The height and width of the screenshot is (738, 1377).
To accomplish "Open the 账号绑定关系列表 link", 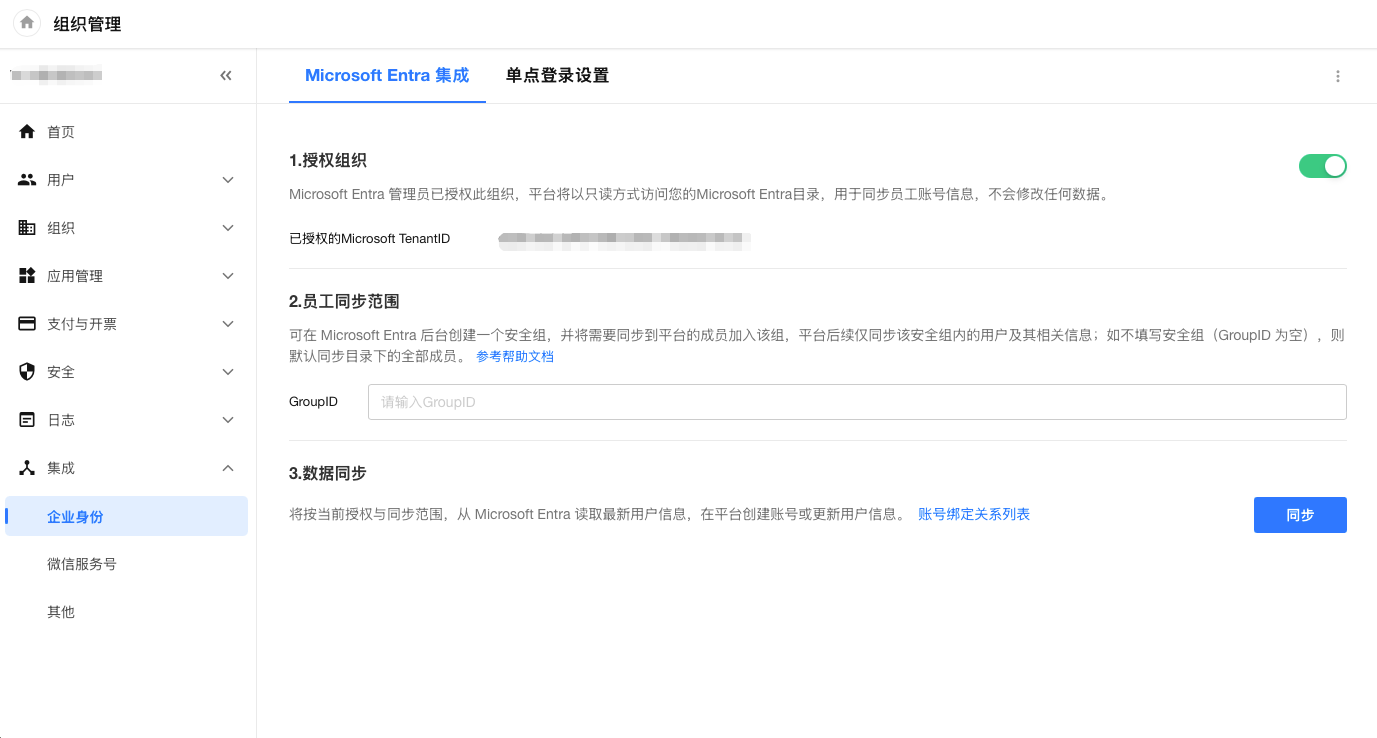I will click(974, 515).
